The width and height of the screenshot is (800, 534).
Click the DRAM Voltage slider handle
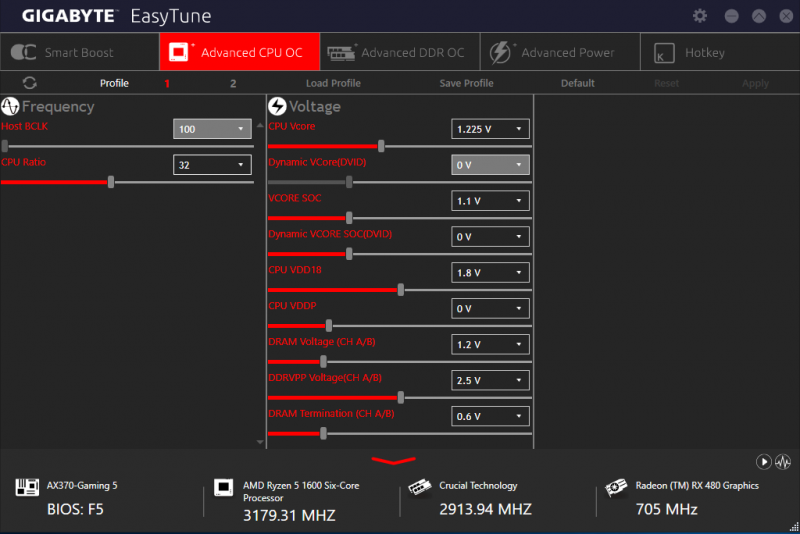323,362
